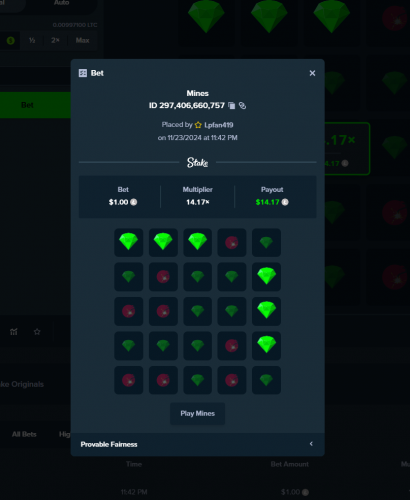Halve the bet amount with ½
This screenshot has width=410, height=500.
(32, 40)
